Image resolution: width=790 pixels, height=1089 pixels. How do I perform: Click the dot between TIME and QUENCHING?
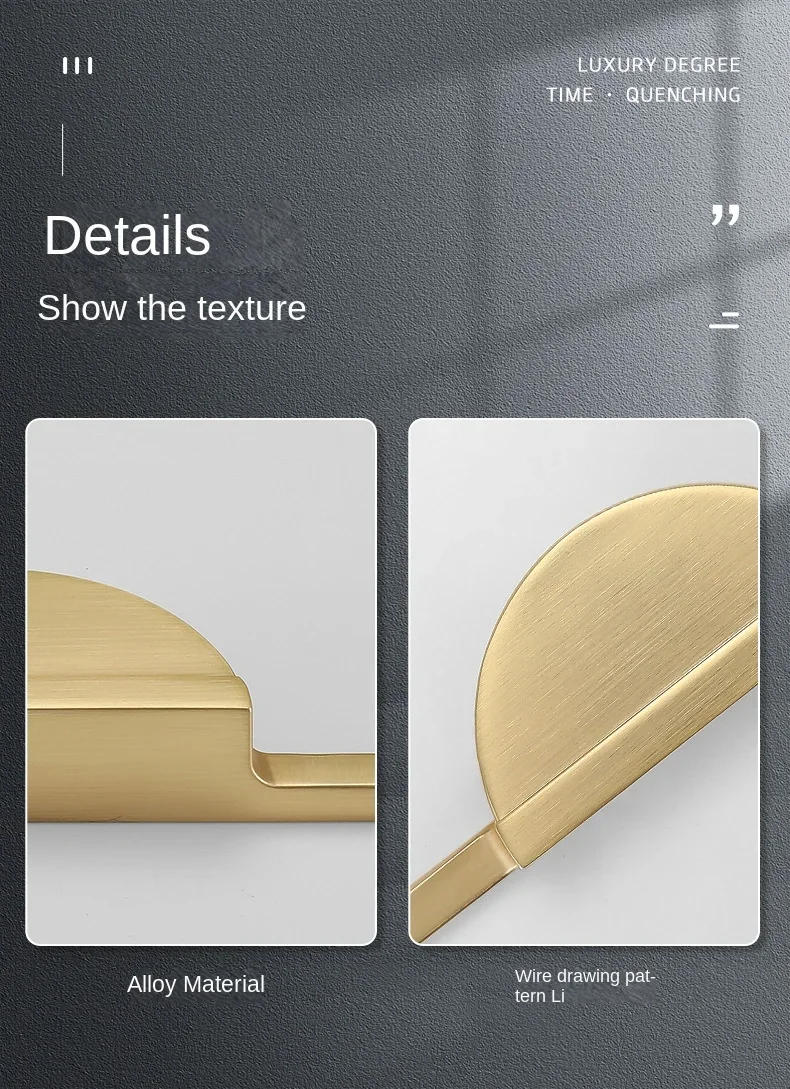click(609, 94)
